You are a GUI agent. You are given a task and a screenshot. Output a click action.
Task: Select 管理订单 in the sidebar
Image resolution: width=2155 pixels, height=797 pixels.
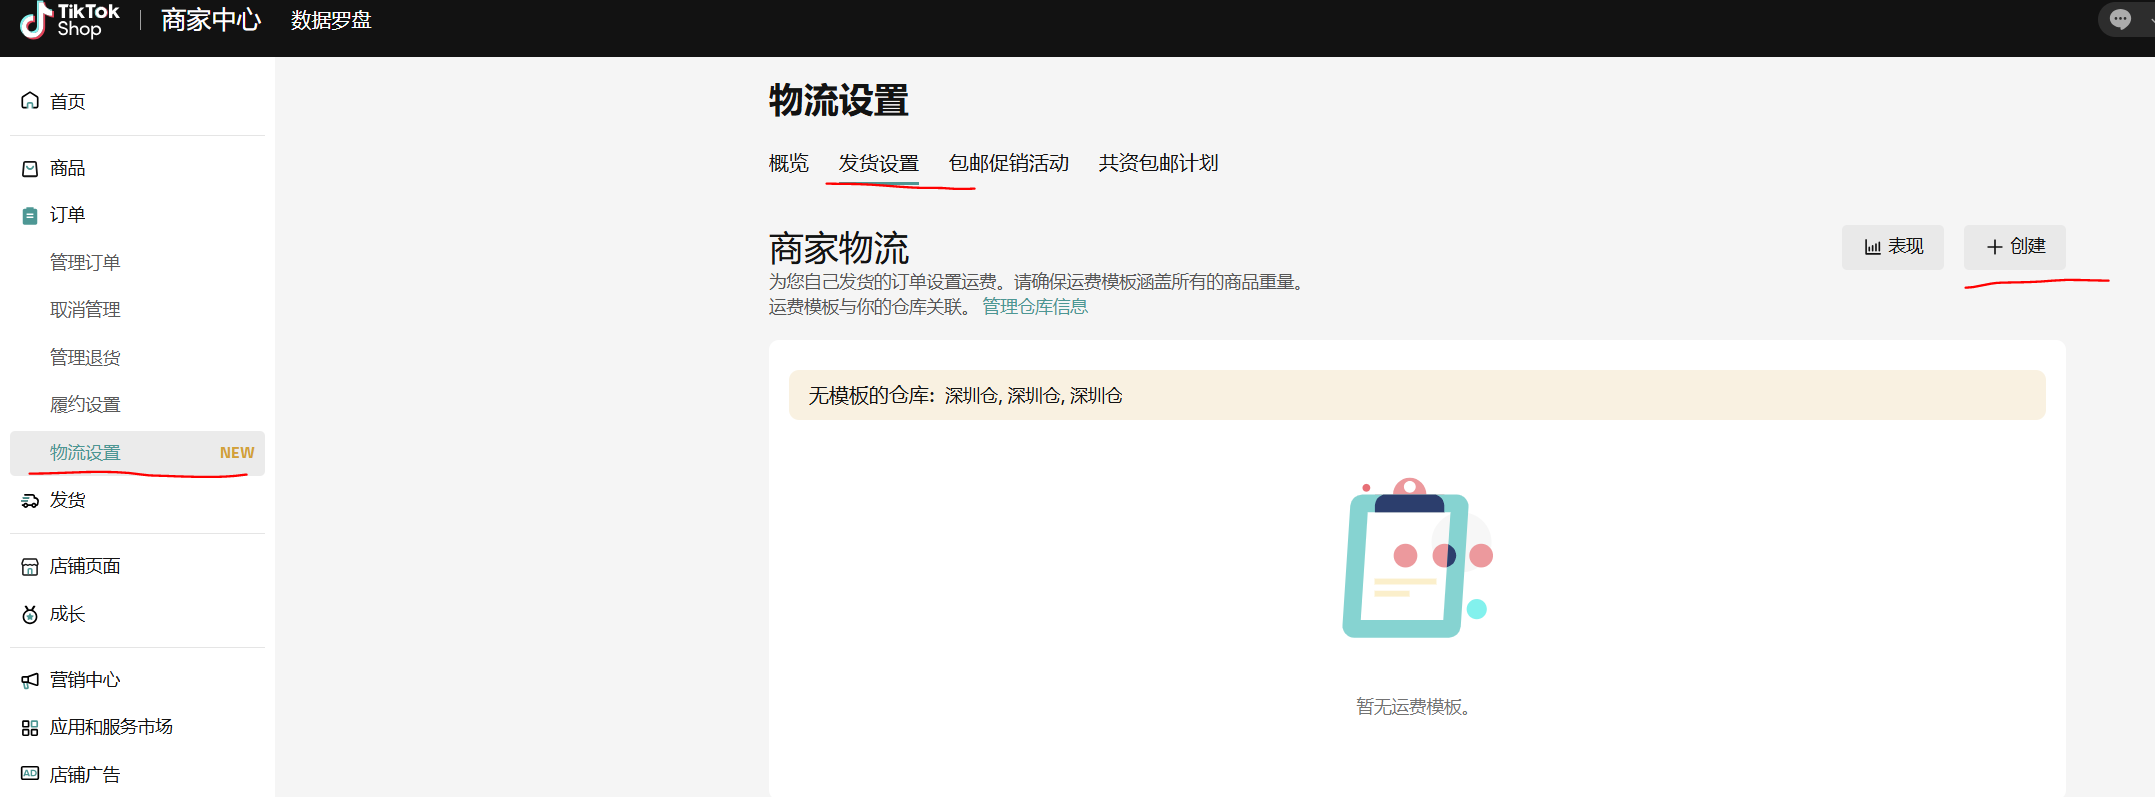click(x=85, y=263)
